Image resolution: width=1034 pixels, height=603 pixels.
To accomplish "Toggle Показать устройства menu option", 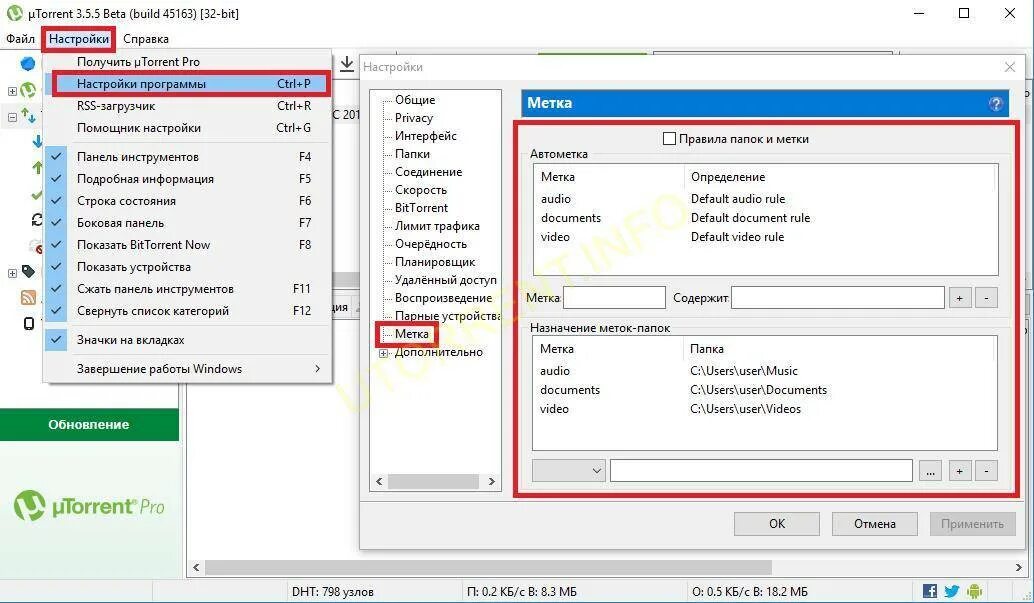I will click(189, 267).
